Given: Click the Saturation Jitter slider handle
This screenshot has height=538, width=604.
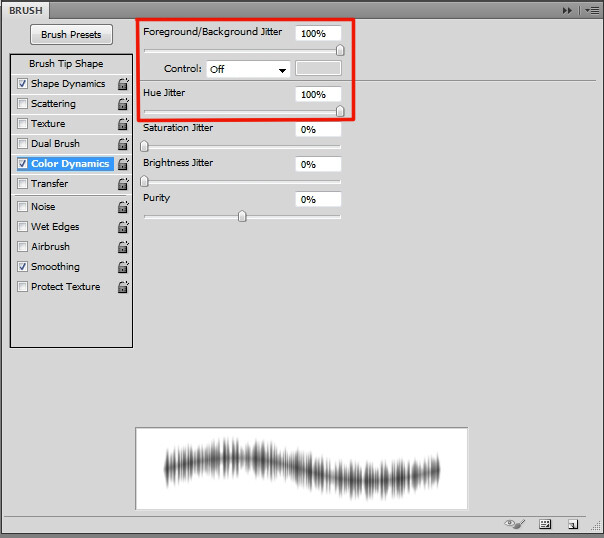Looking at the screenshot, I should (x=144, y=146).
